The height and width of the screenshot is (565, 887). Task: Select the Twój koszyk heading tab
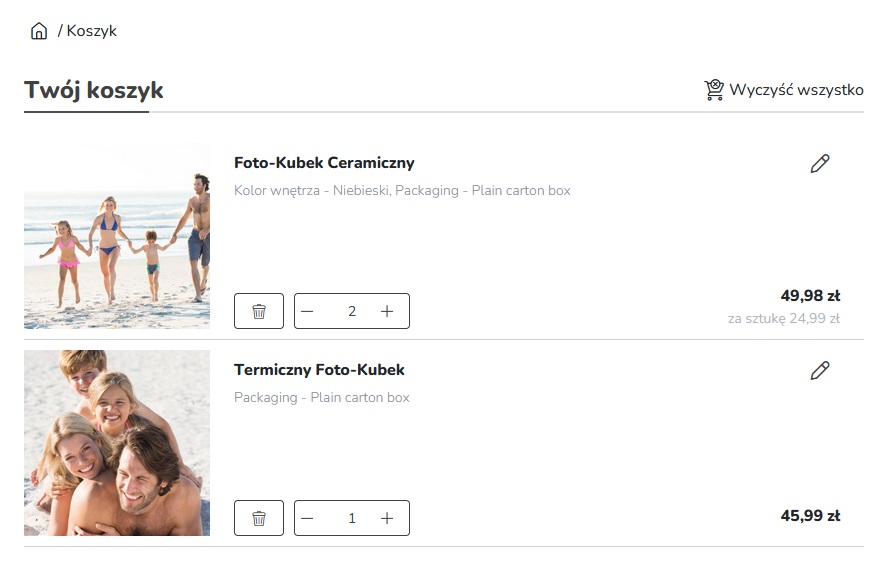94,91
